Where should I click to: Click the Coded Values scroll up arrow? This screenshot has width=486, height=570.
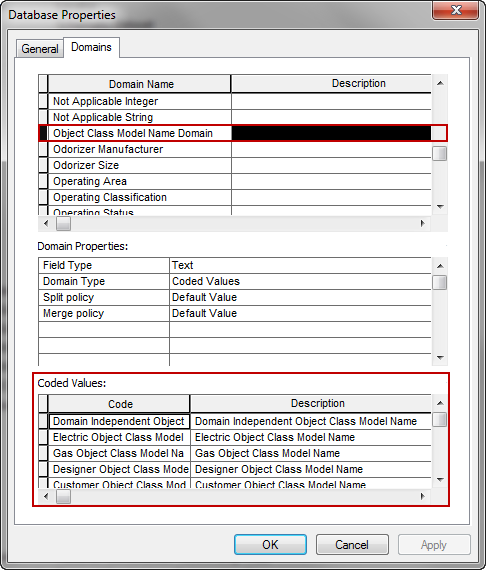(x=440, y=403)
